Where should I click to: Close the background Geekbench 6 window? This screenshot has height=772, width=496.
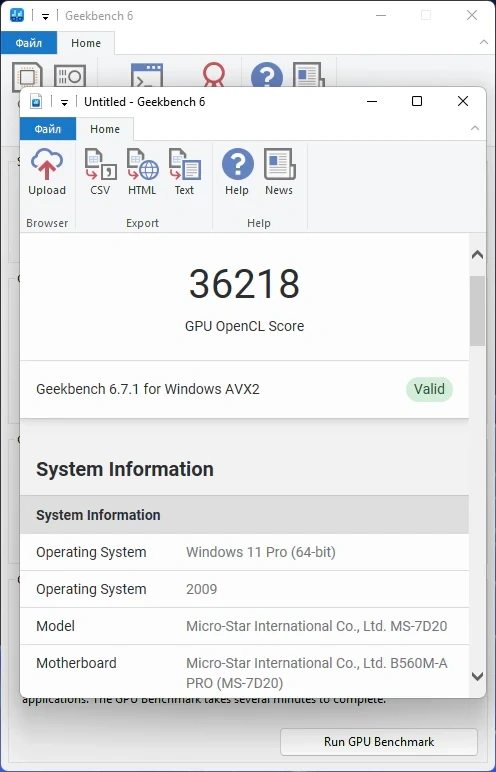pos(471,15)
